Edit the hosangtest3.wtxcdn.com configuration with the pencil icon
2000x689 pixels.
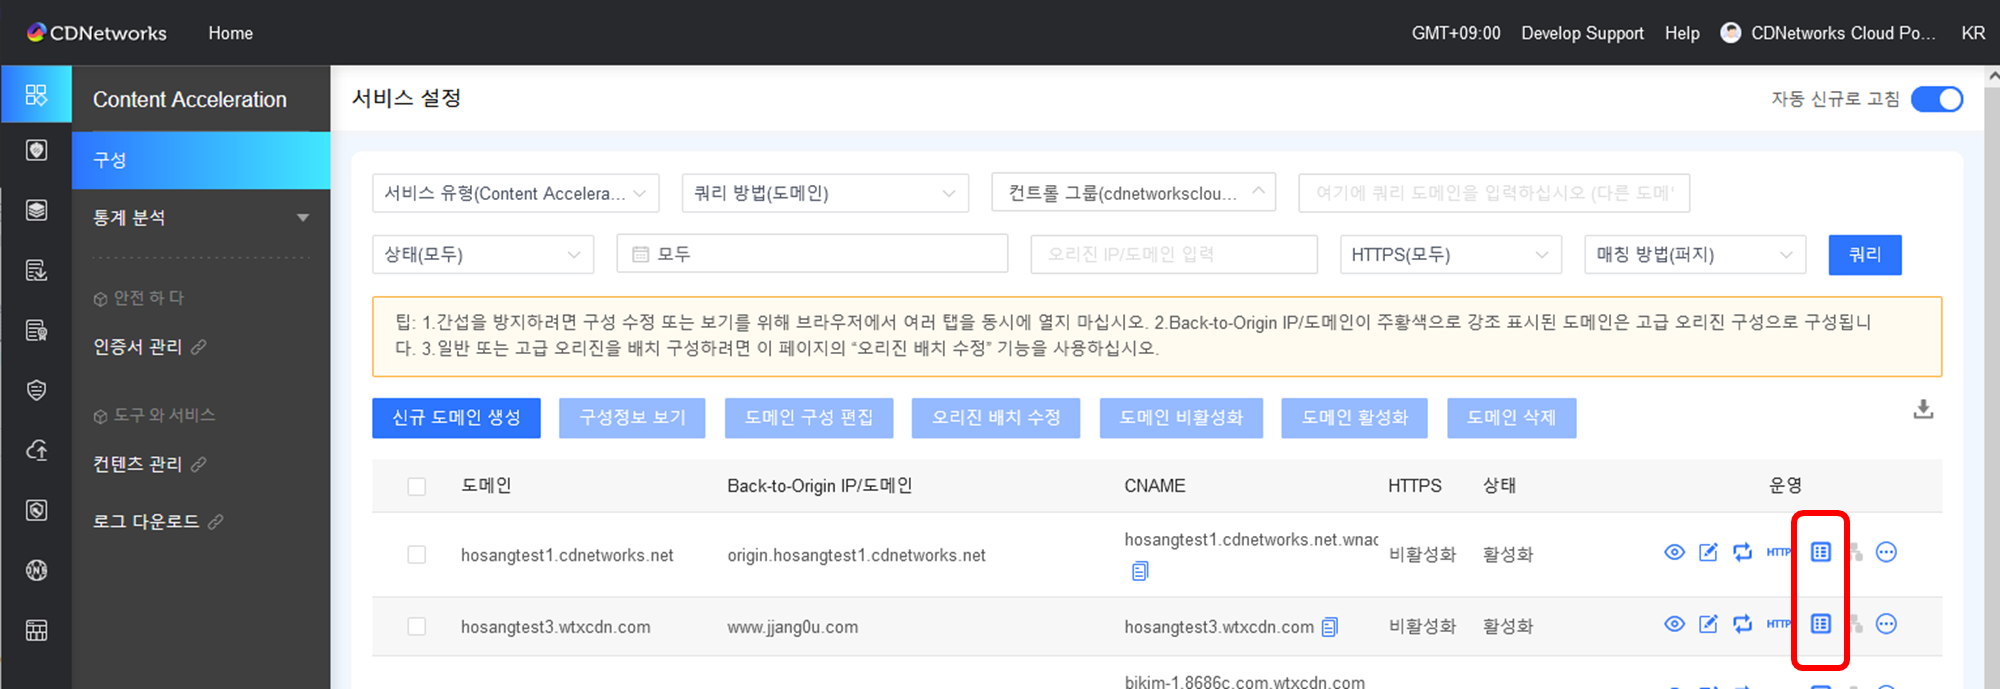point(1708,624)
